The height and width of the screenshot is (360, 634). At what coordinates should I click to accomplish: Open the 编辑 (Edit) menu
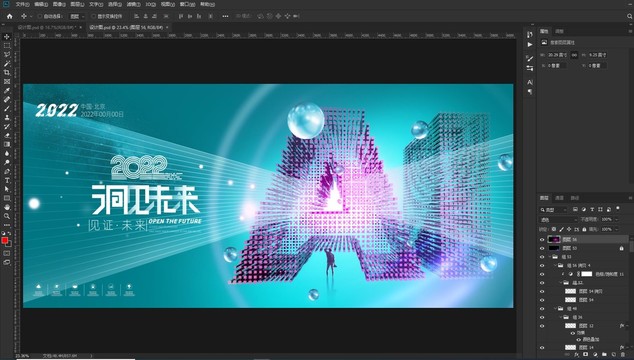tap(41, 4)
